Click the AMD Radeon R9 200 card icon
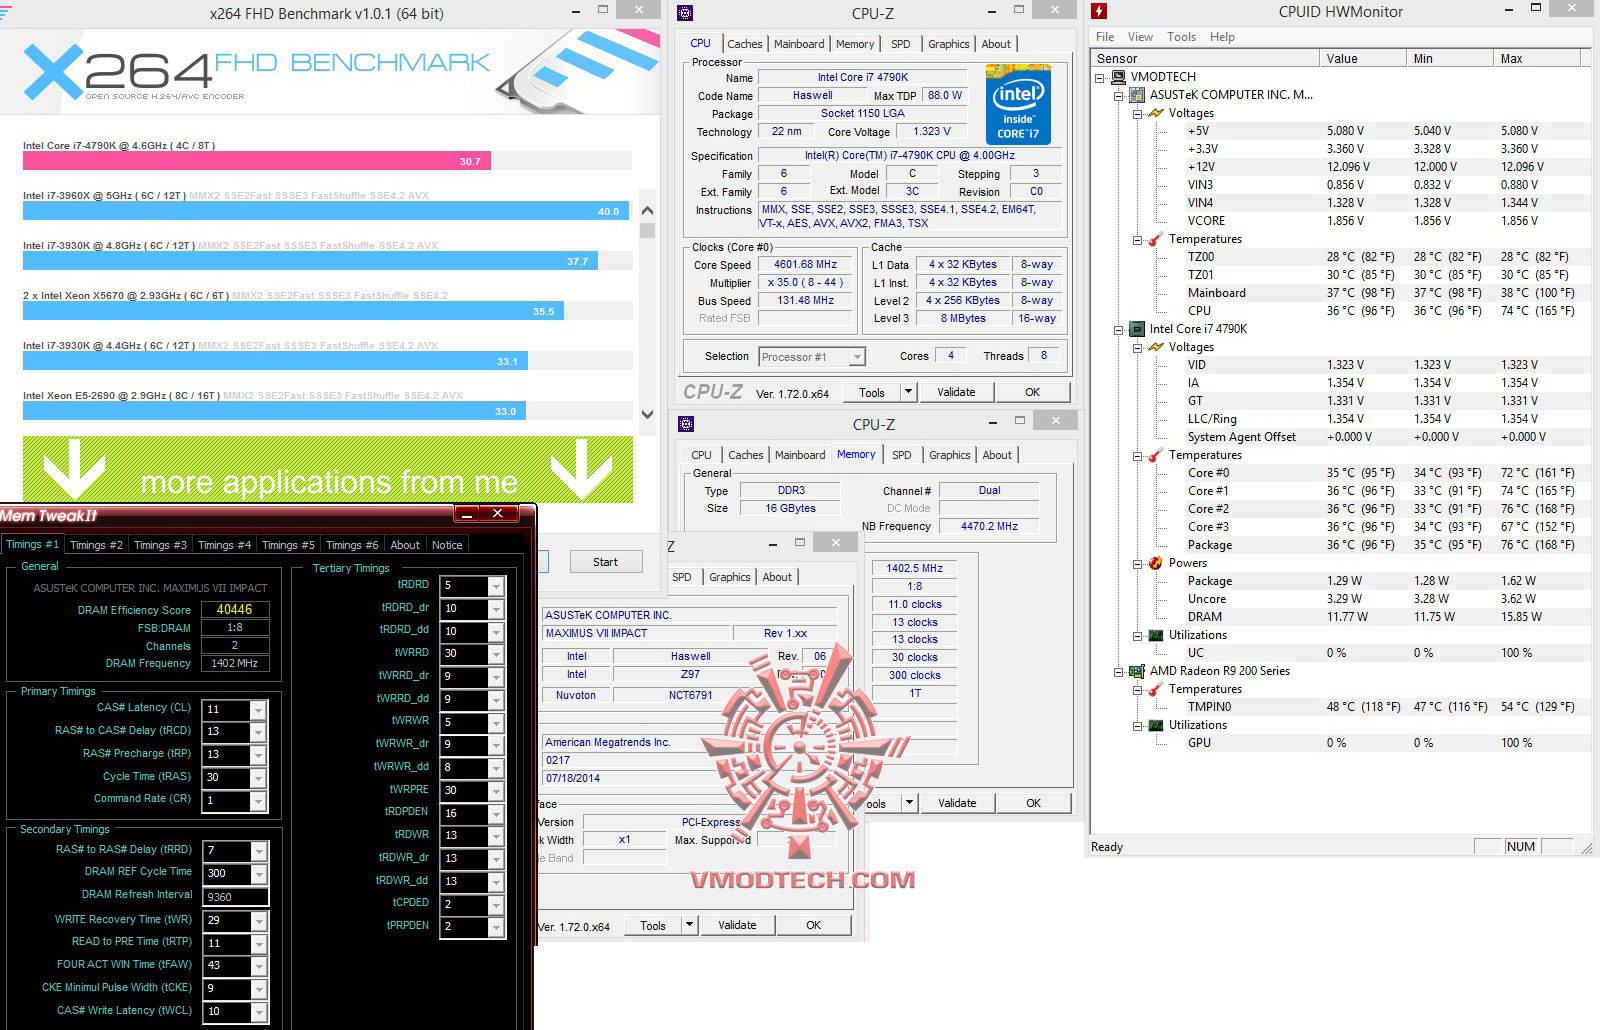Image resolution: width=1600 pixels, height=1030 pixels. coord(1137,671)
